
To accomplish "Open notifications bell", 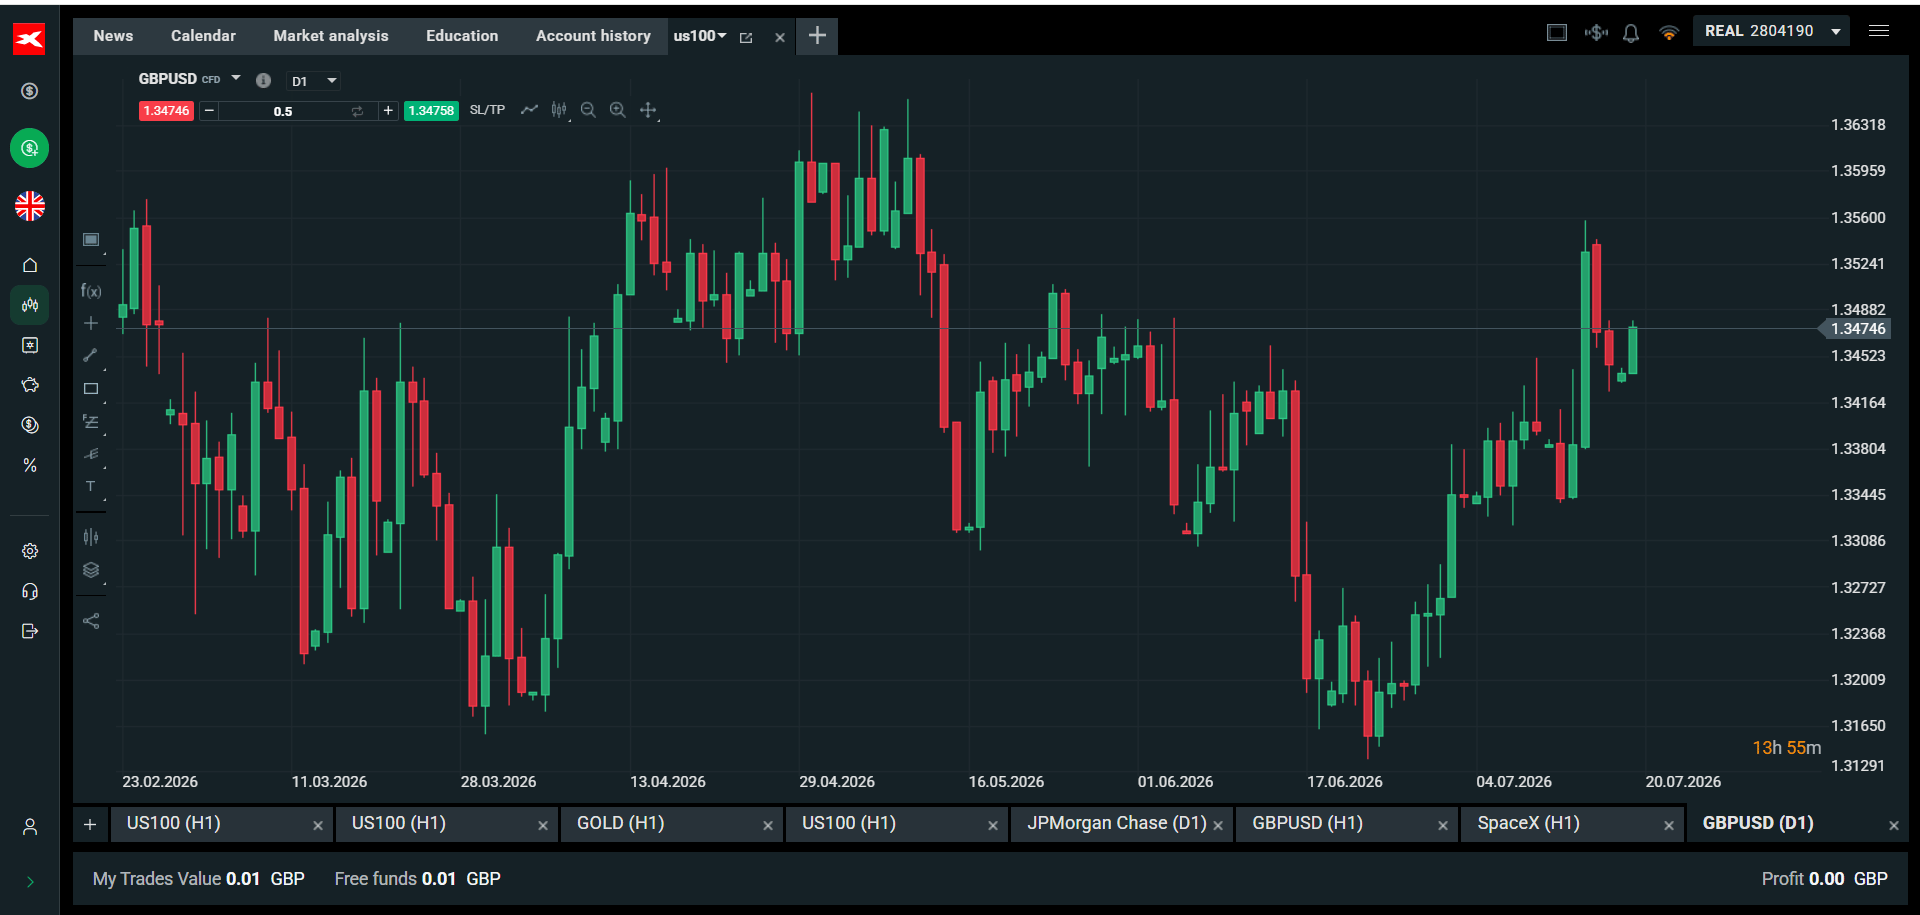I will tap(1631, 33).
